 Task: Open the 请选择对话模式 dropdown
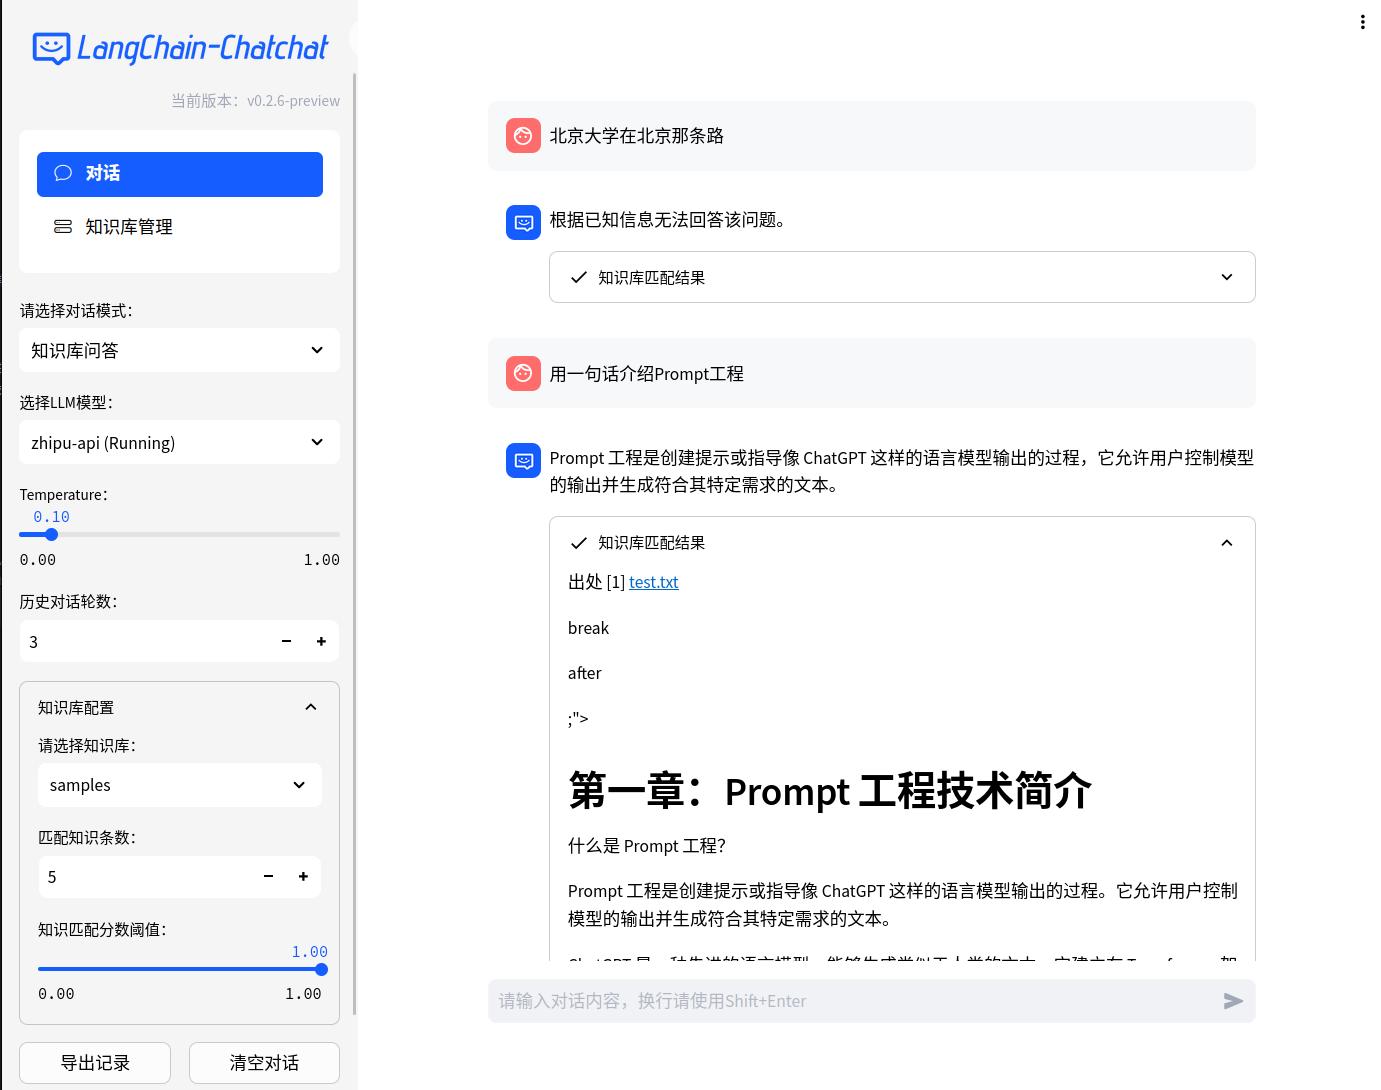pyautogui.click(x=179, y=351)
